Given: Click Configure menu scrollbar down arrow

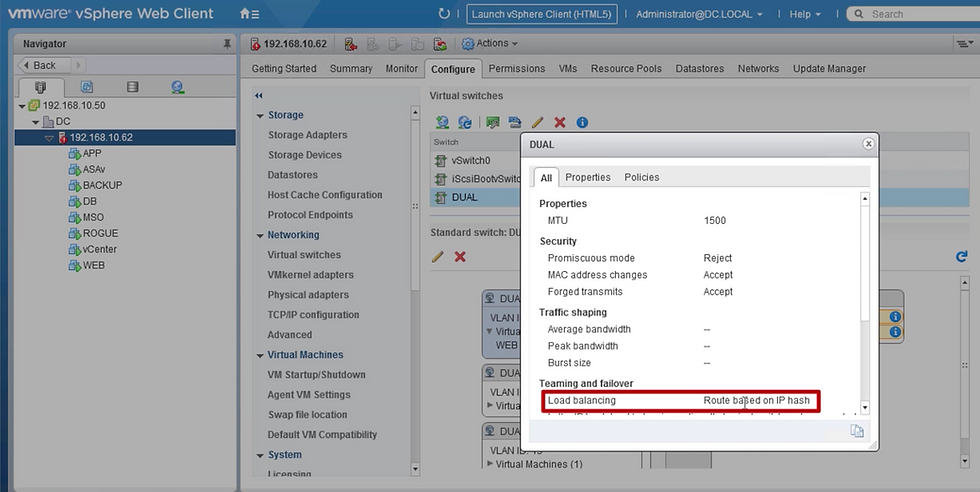Looking at the screenshot, I should click(x=415, y=469).
